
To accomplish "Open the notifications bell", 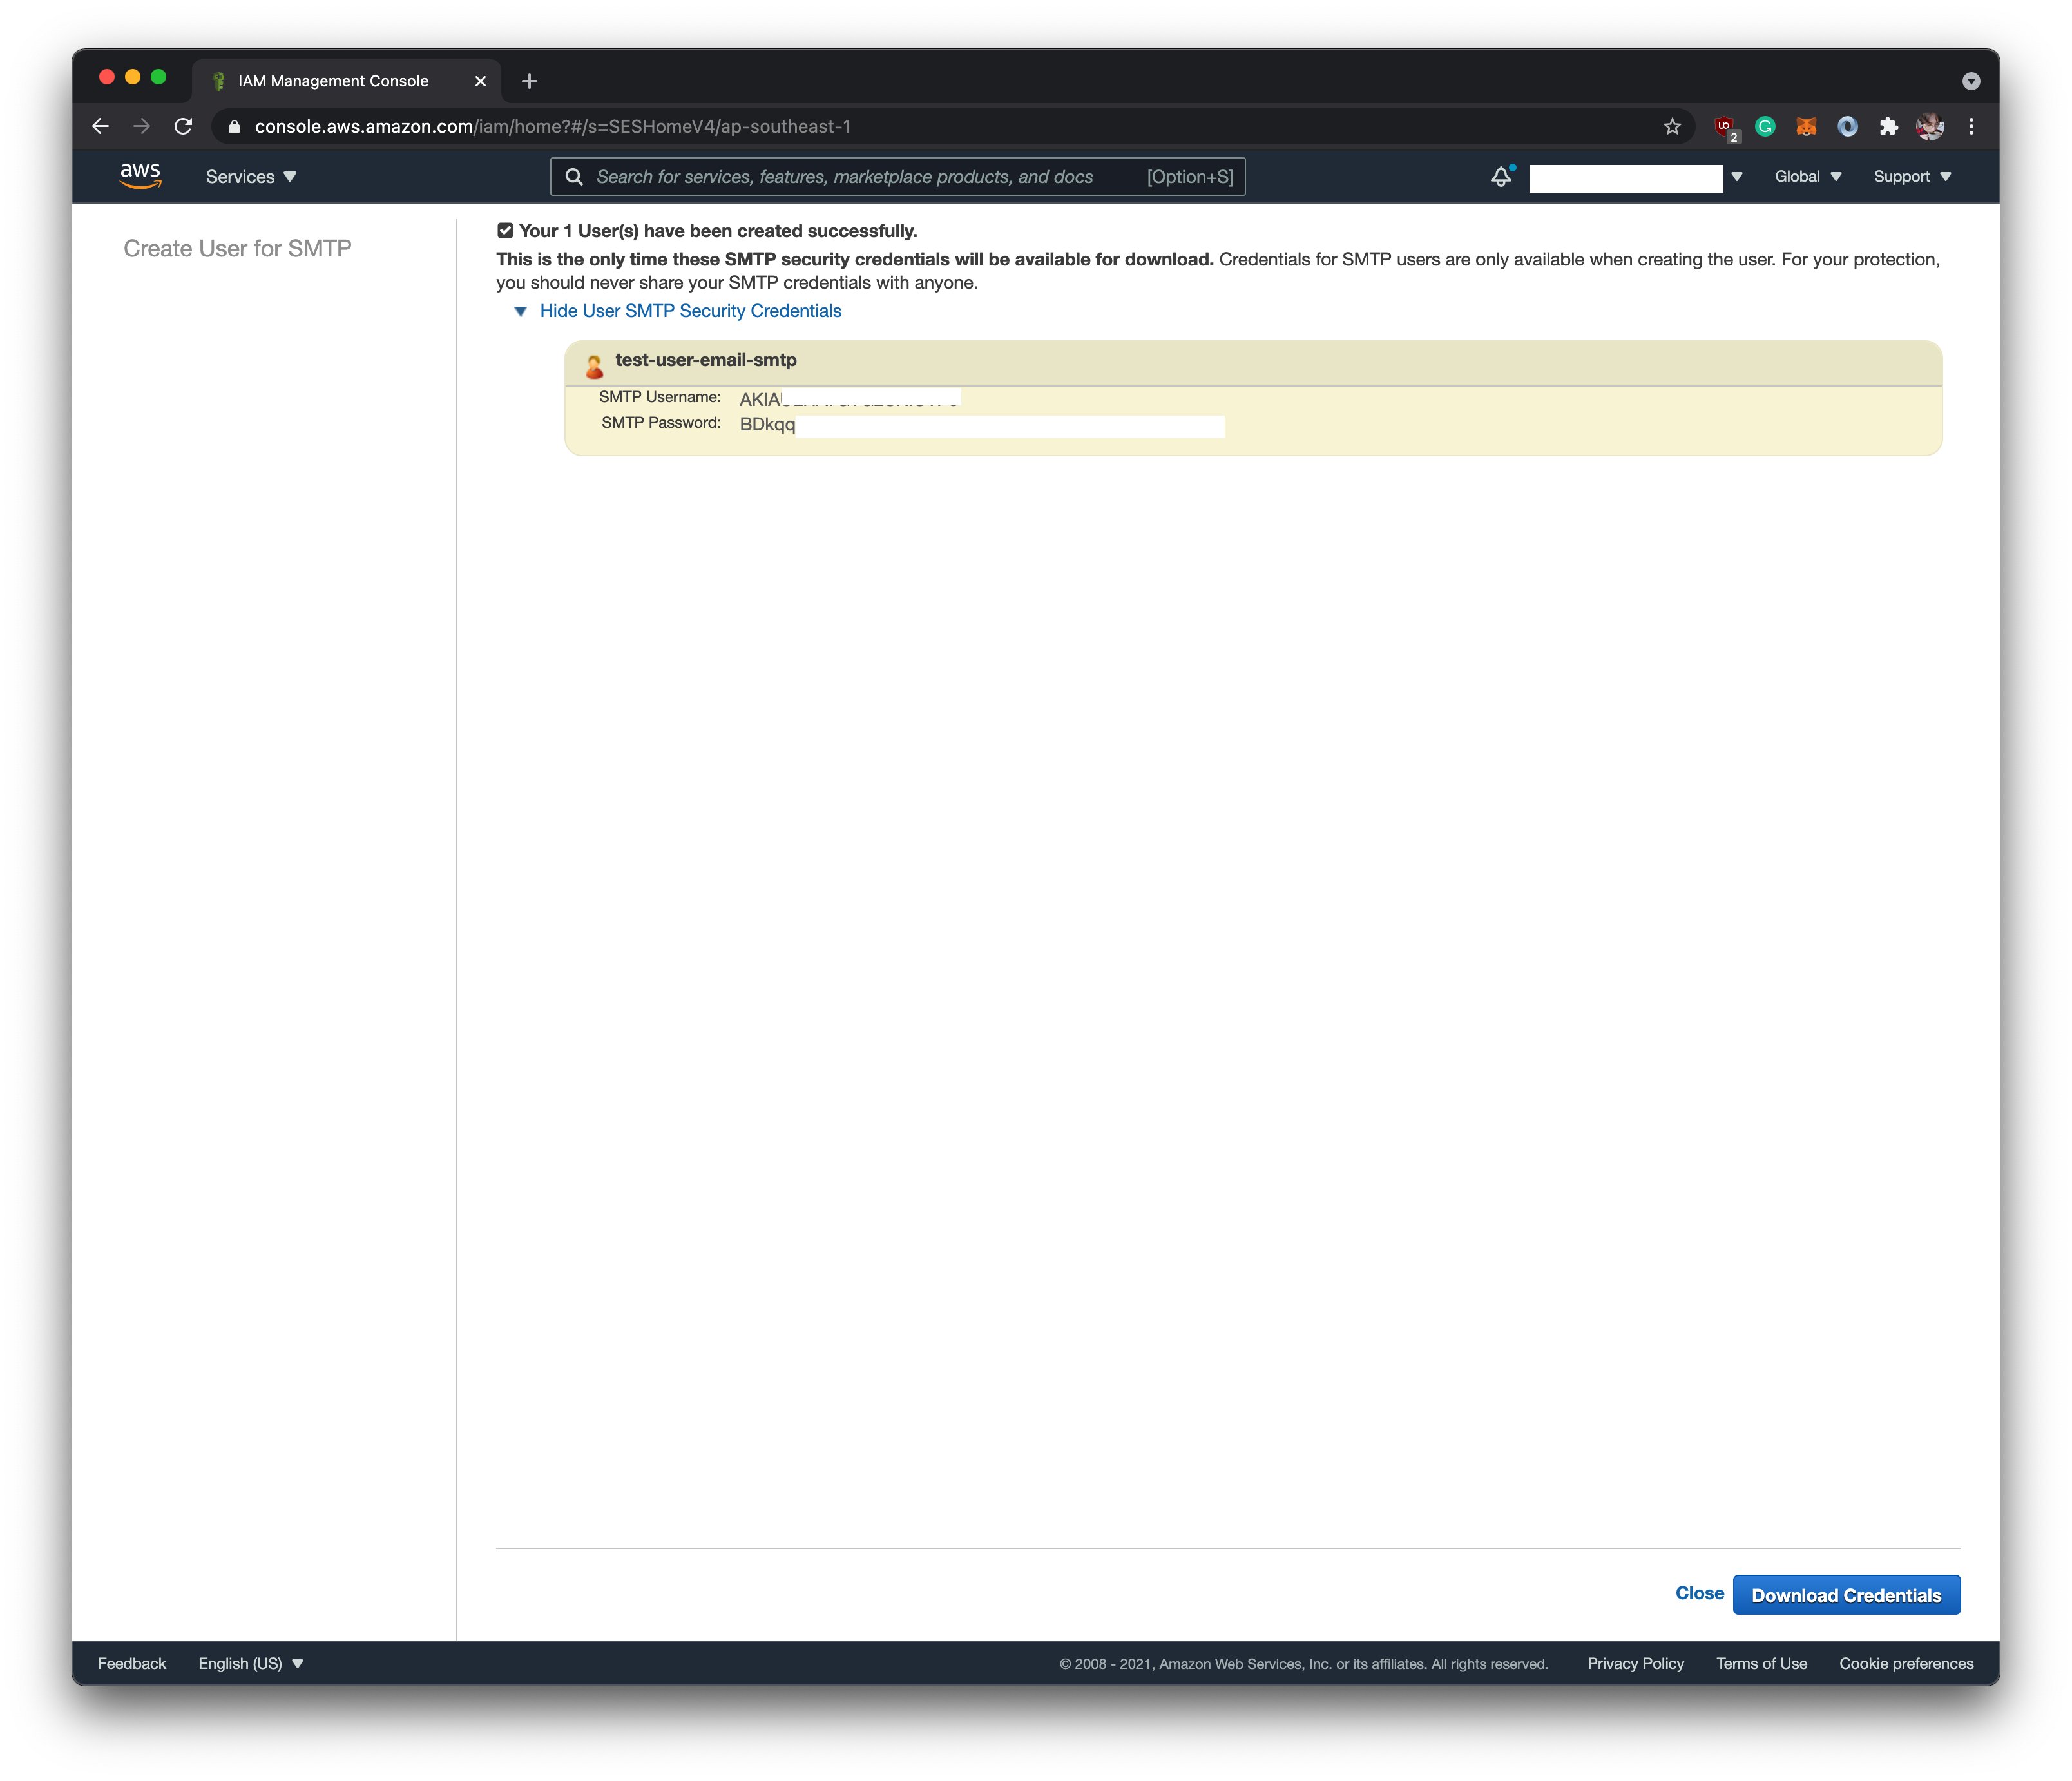I will (x=1501, y=177).
